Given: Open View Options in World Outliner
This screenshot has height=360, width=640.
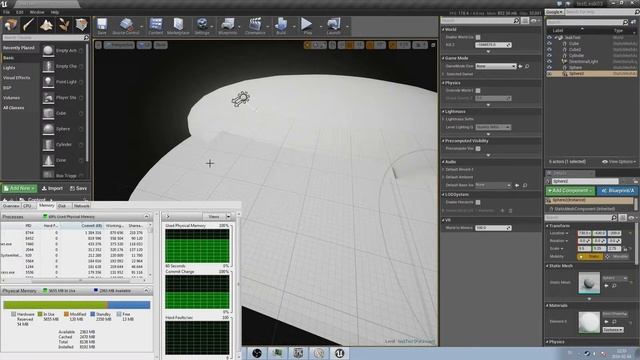Looking at the screenshot, I should pyautogui.click(x=619, y=162).
